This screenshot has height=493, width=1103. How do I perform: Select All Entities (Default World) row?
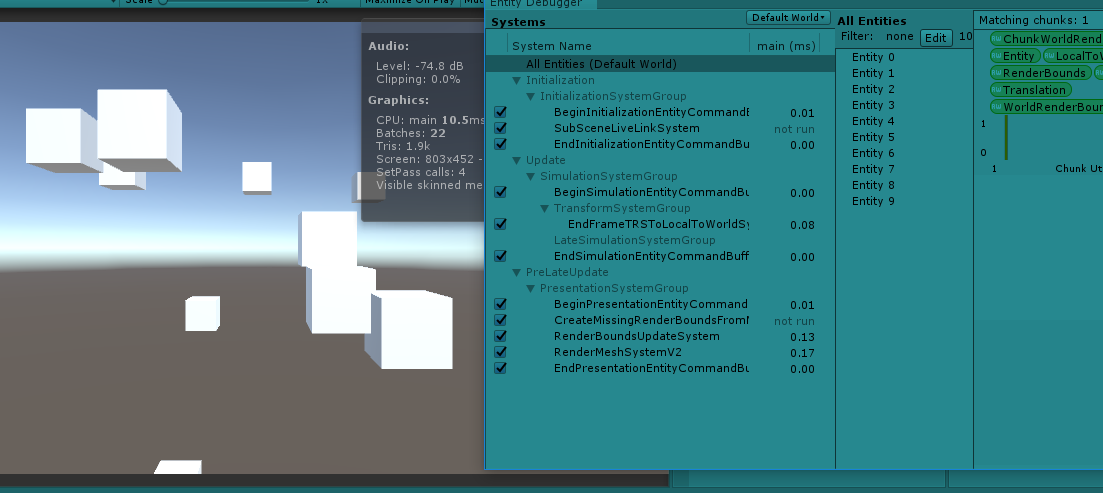(660, 64)
